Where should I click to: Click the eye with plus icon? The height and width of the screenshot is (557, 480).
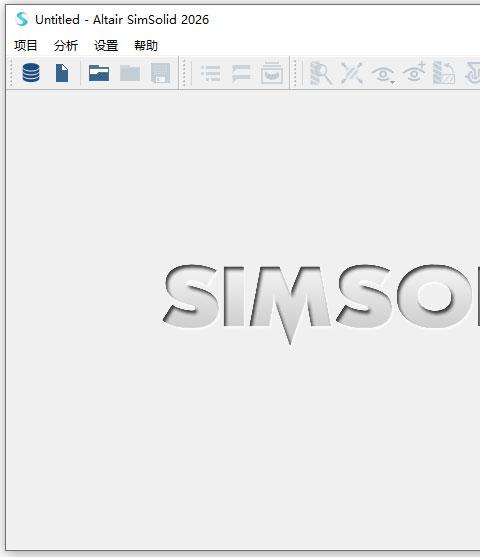(414, 72)
